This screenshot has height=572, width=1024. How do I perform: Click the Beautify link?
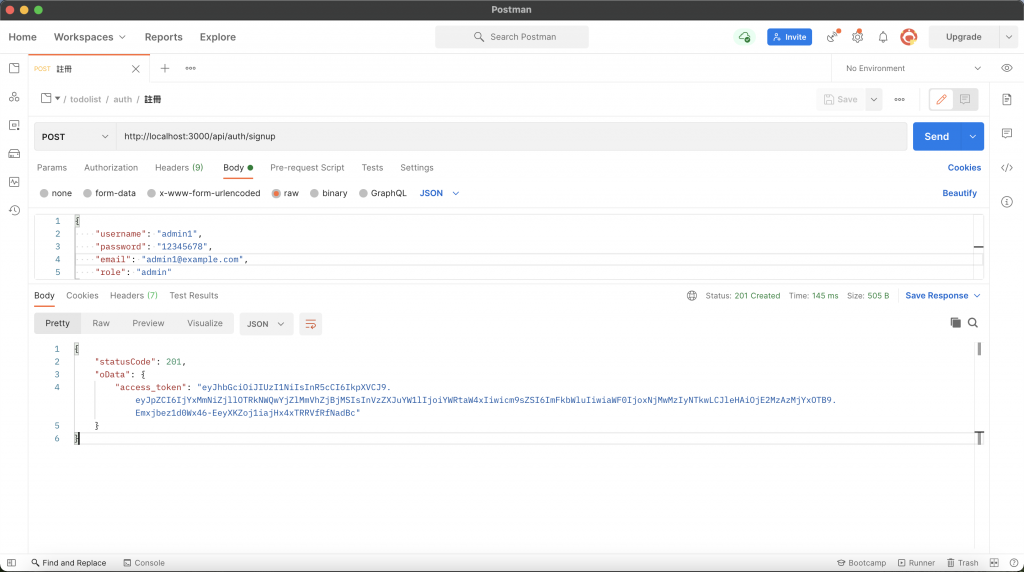(x=959, y=193)
